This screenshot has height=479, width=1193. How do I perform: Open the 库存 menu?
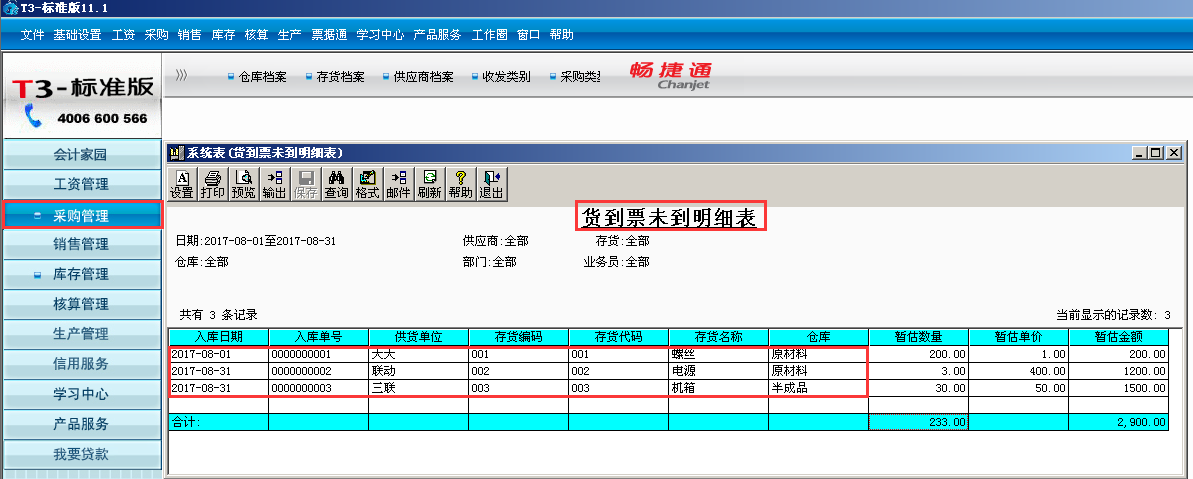[223, 34]
